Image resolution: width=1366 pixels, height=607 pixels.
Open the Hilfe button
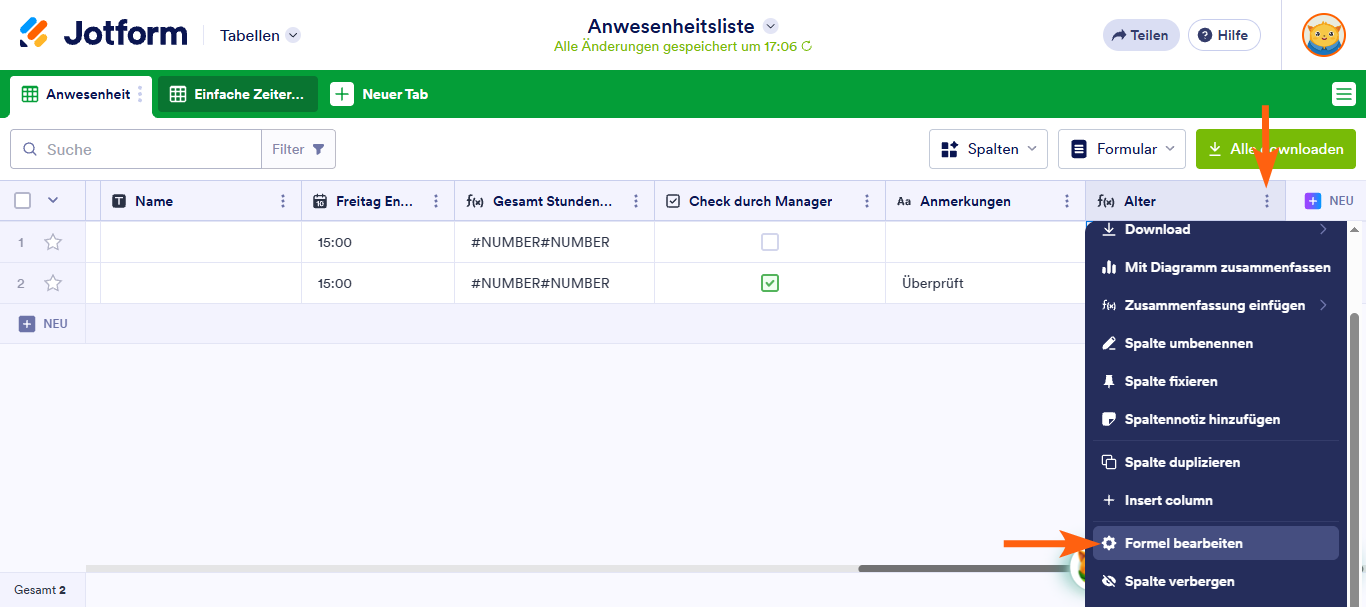tap(1224, 35)
